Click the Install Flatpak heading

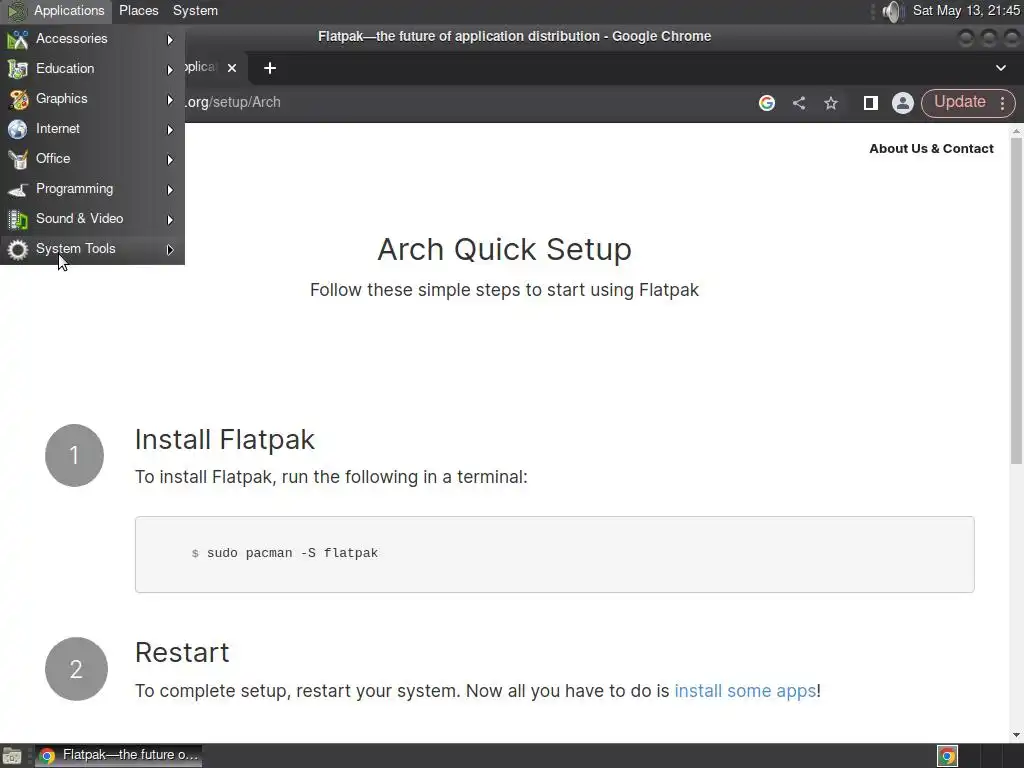point(225,440)
